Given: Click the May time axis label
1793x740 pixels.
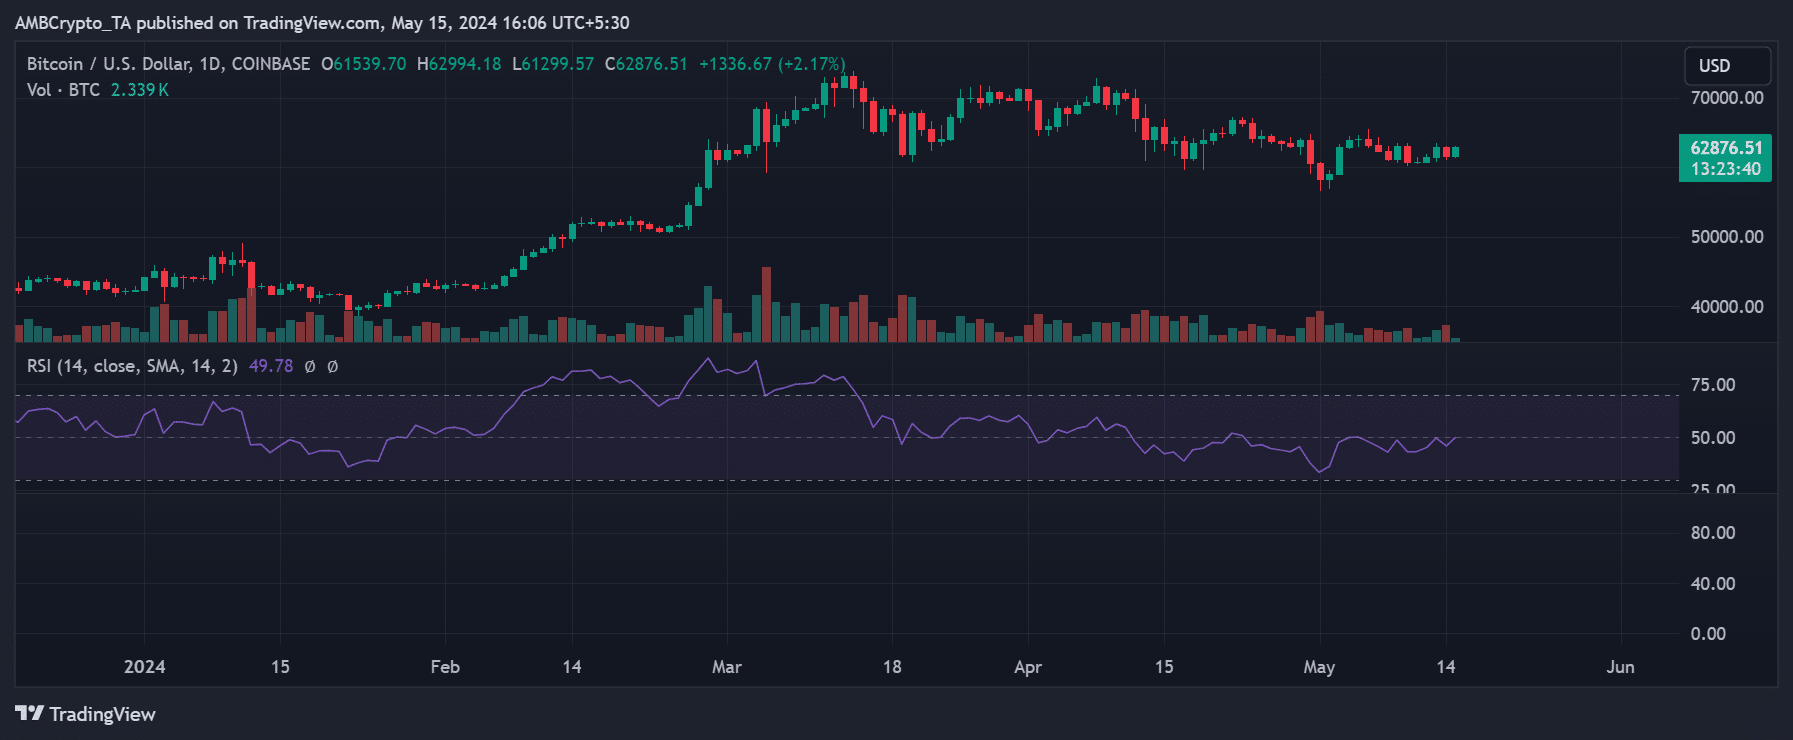Looking at the screenshot, I should (1319, 667).
